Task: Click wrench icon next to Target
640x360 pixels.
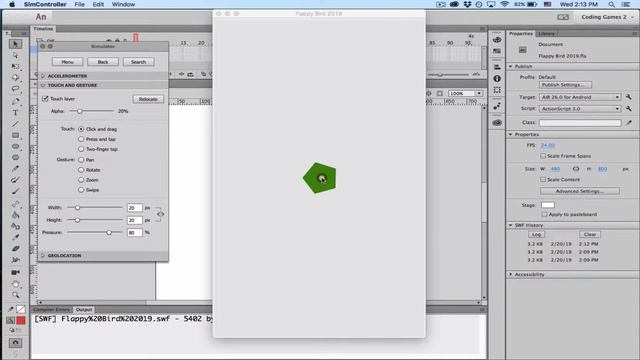Action: 629,97
